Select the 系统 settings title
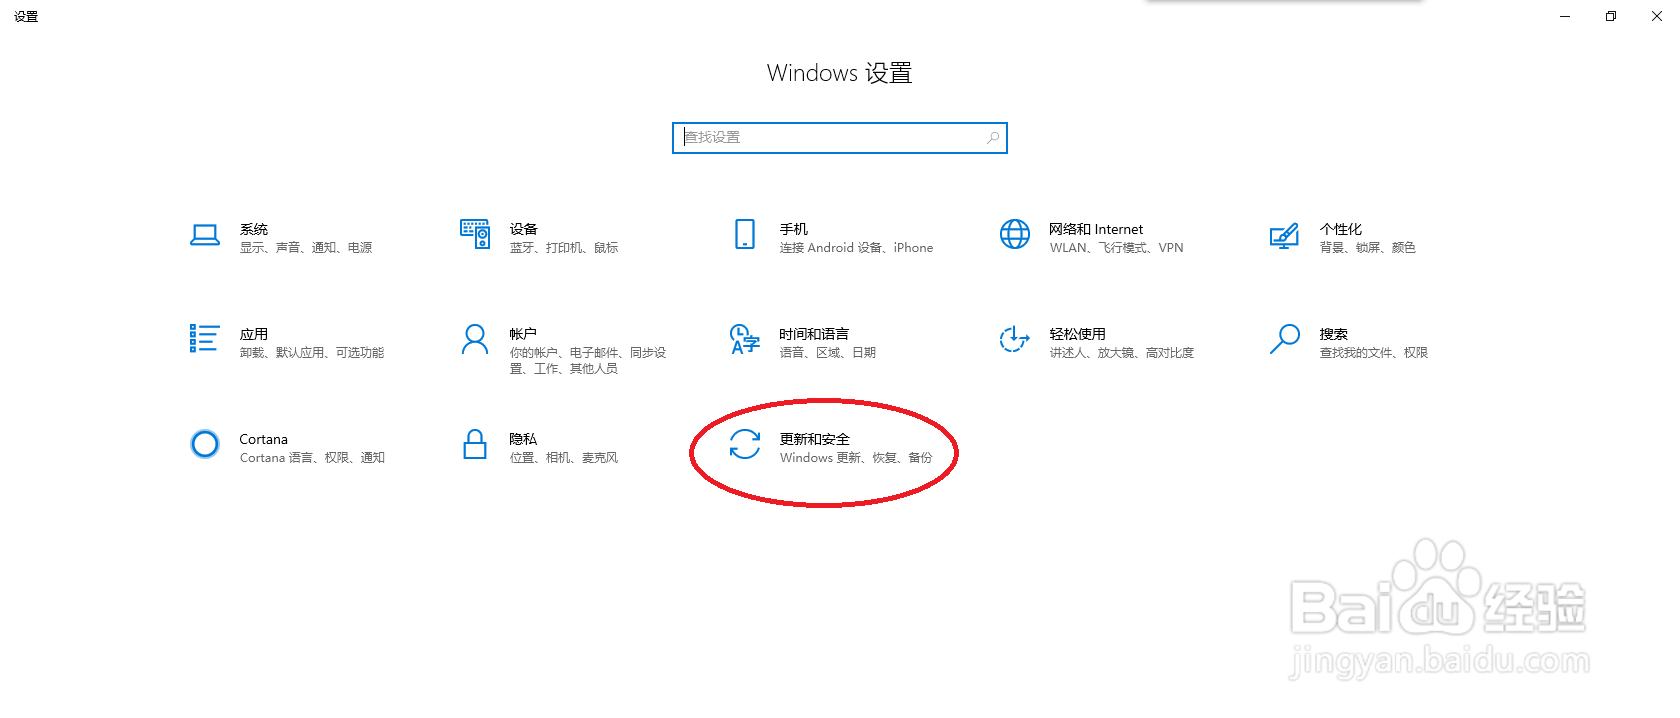1680x718 pixels. (254, 229)
